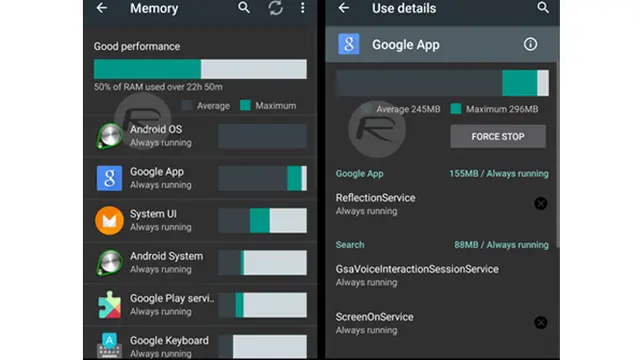Tap the Memory screen title

(154, 8)
